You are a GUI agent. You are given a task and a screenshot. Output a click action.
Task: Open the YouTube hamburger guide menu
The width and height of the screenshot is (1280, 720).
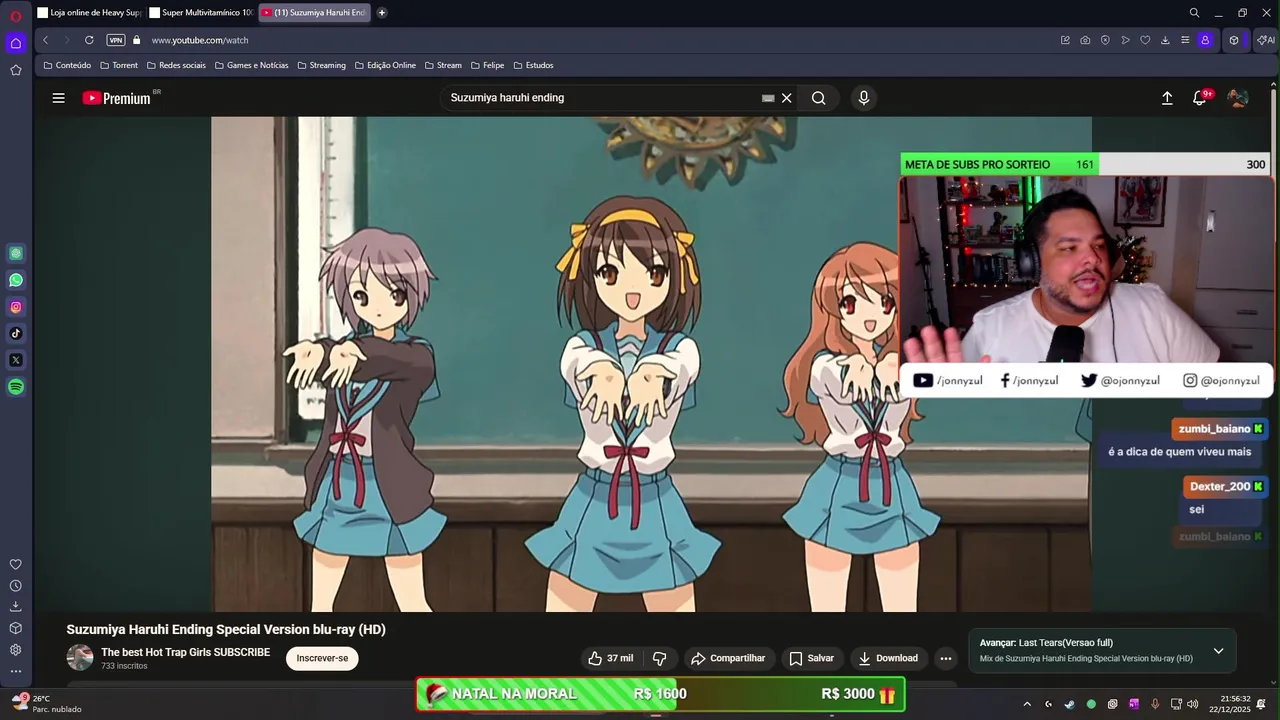pyautogui.click(x=59, y=98)
